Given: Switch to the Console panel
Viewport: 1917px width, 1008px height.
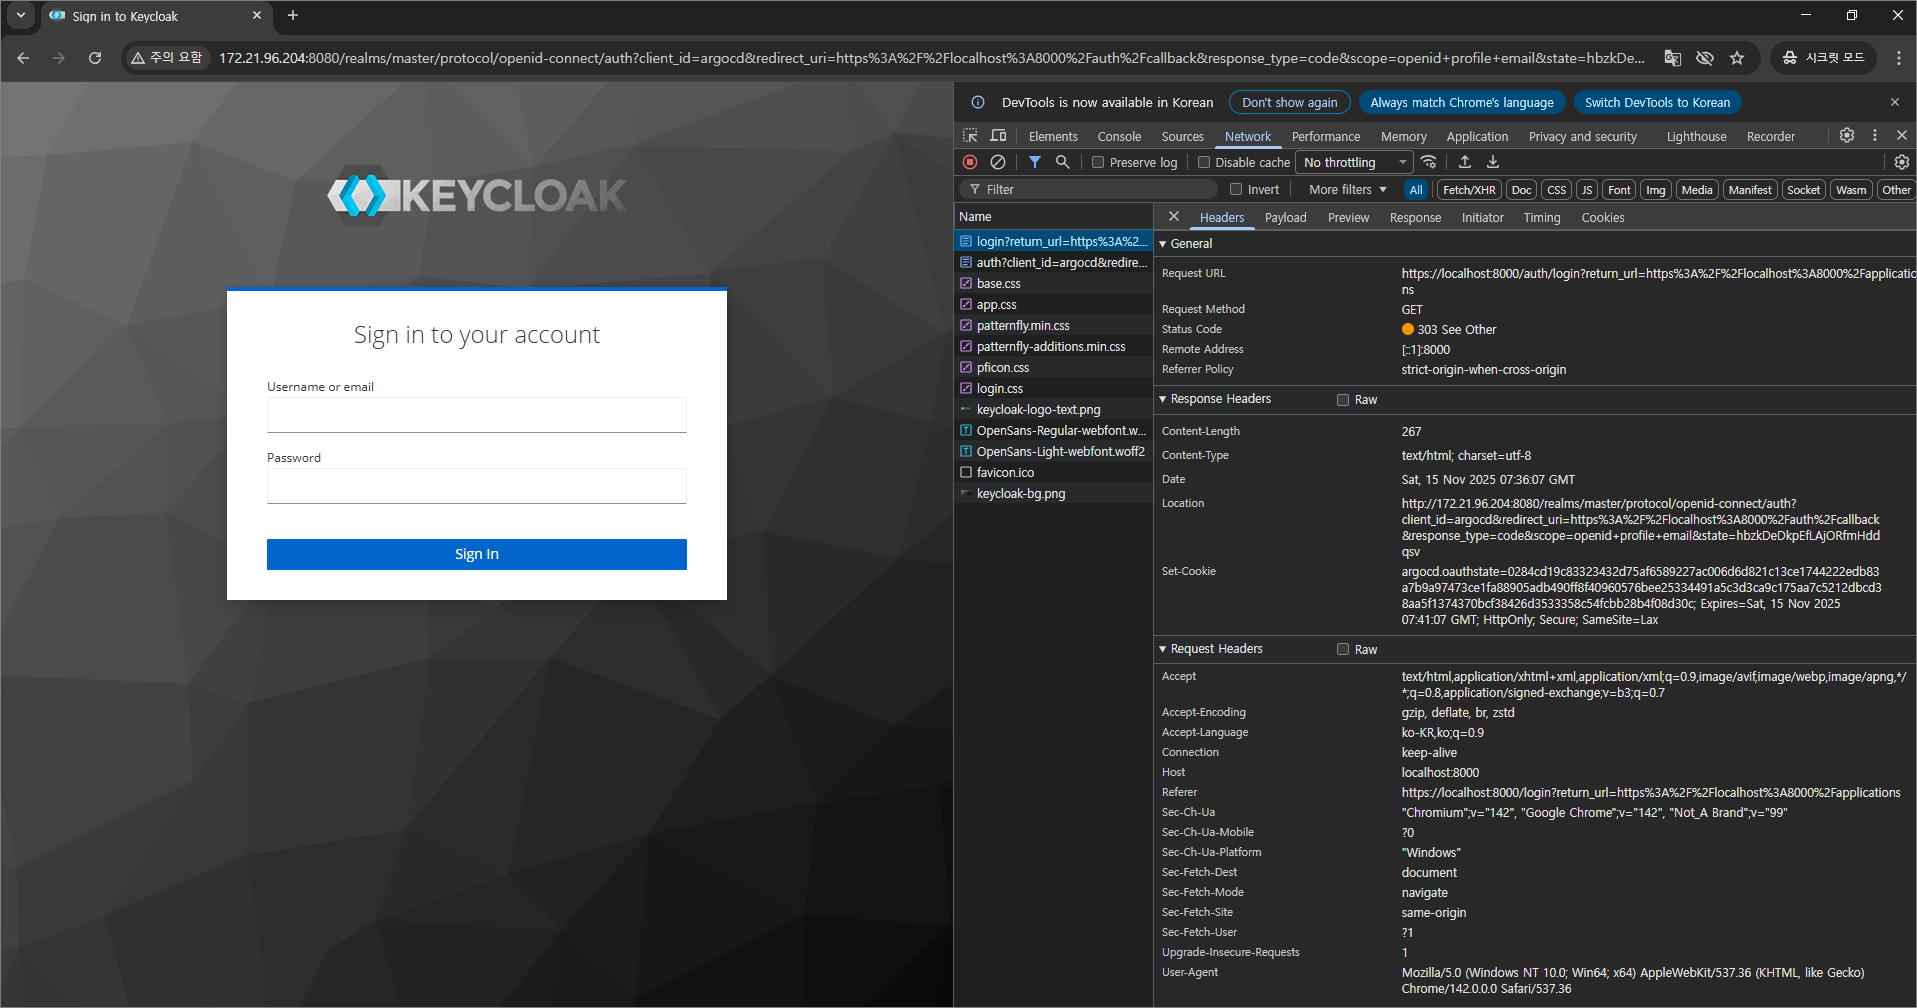Looking at the screenshot, I should pyautogui.click(x=1119, y=136).
